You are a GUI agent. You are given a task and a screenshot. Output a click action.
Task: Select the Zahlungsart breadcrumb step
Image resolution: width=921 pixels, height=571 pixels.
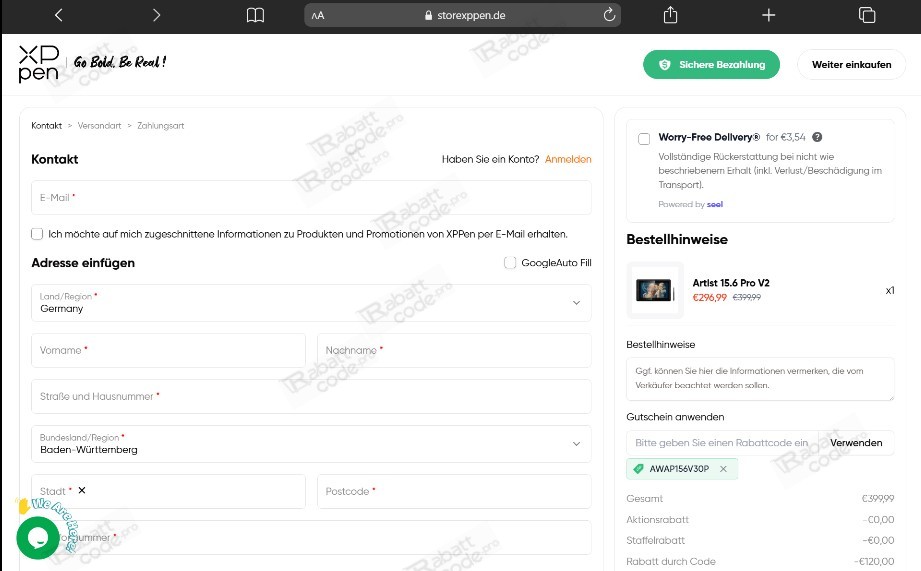160,126
